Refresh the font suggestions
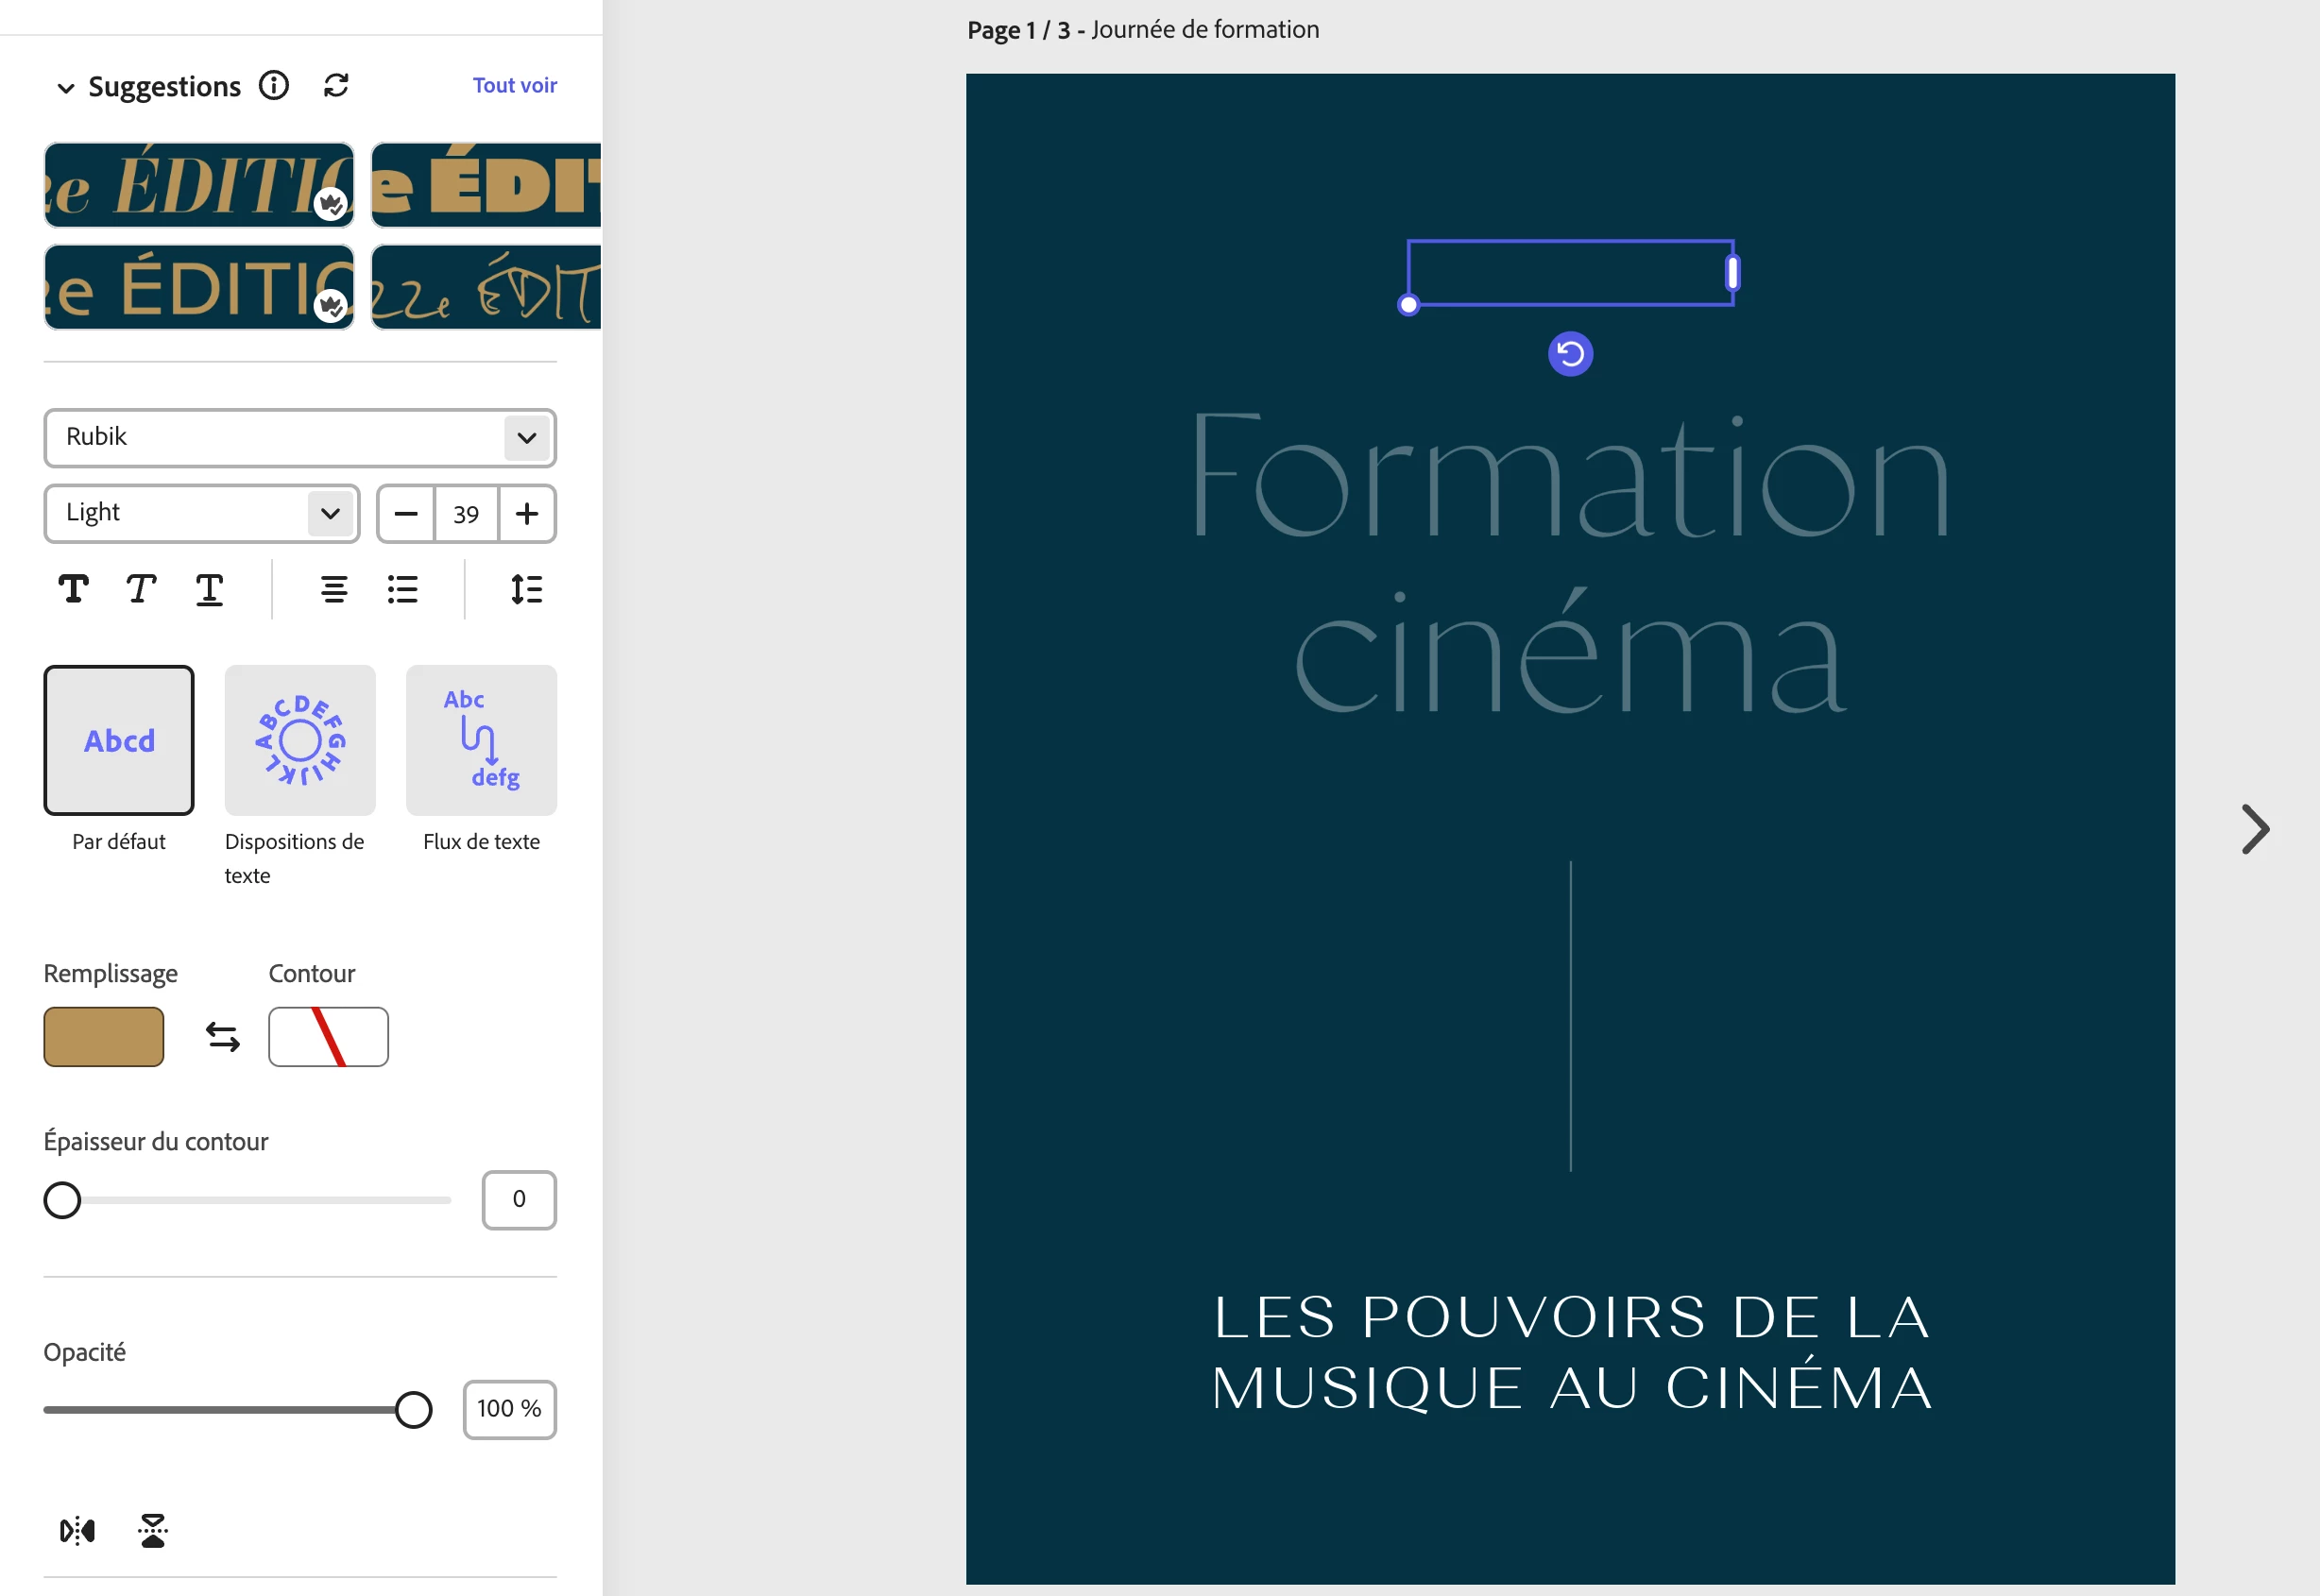 tap(336, 85)
